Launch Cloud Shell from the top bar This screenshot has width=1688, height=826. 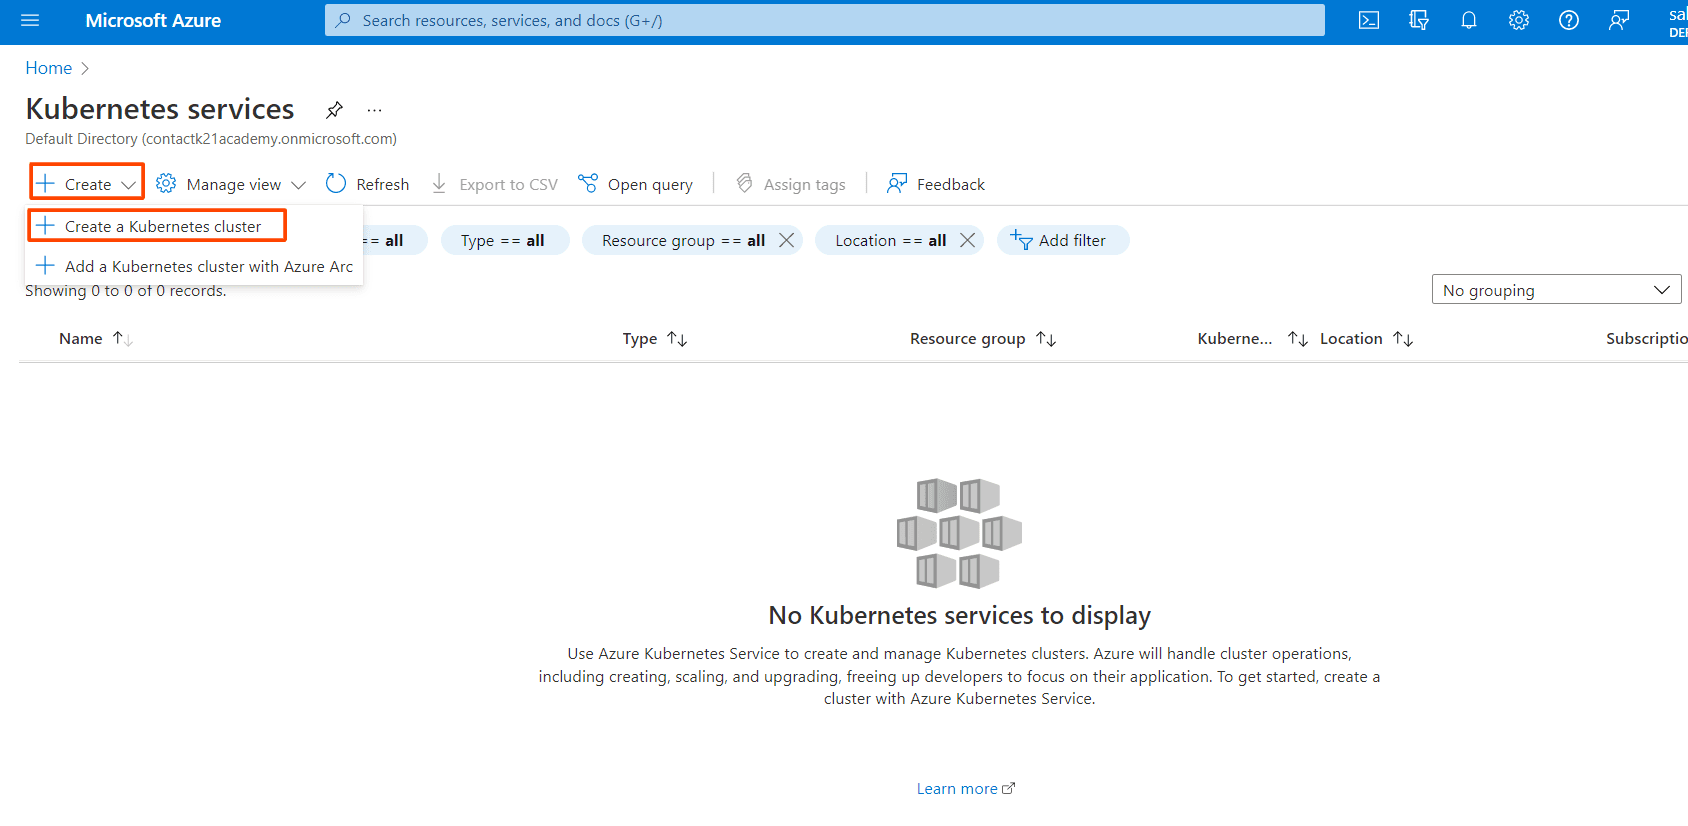pyautogui.click(x=1369, y=20)
